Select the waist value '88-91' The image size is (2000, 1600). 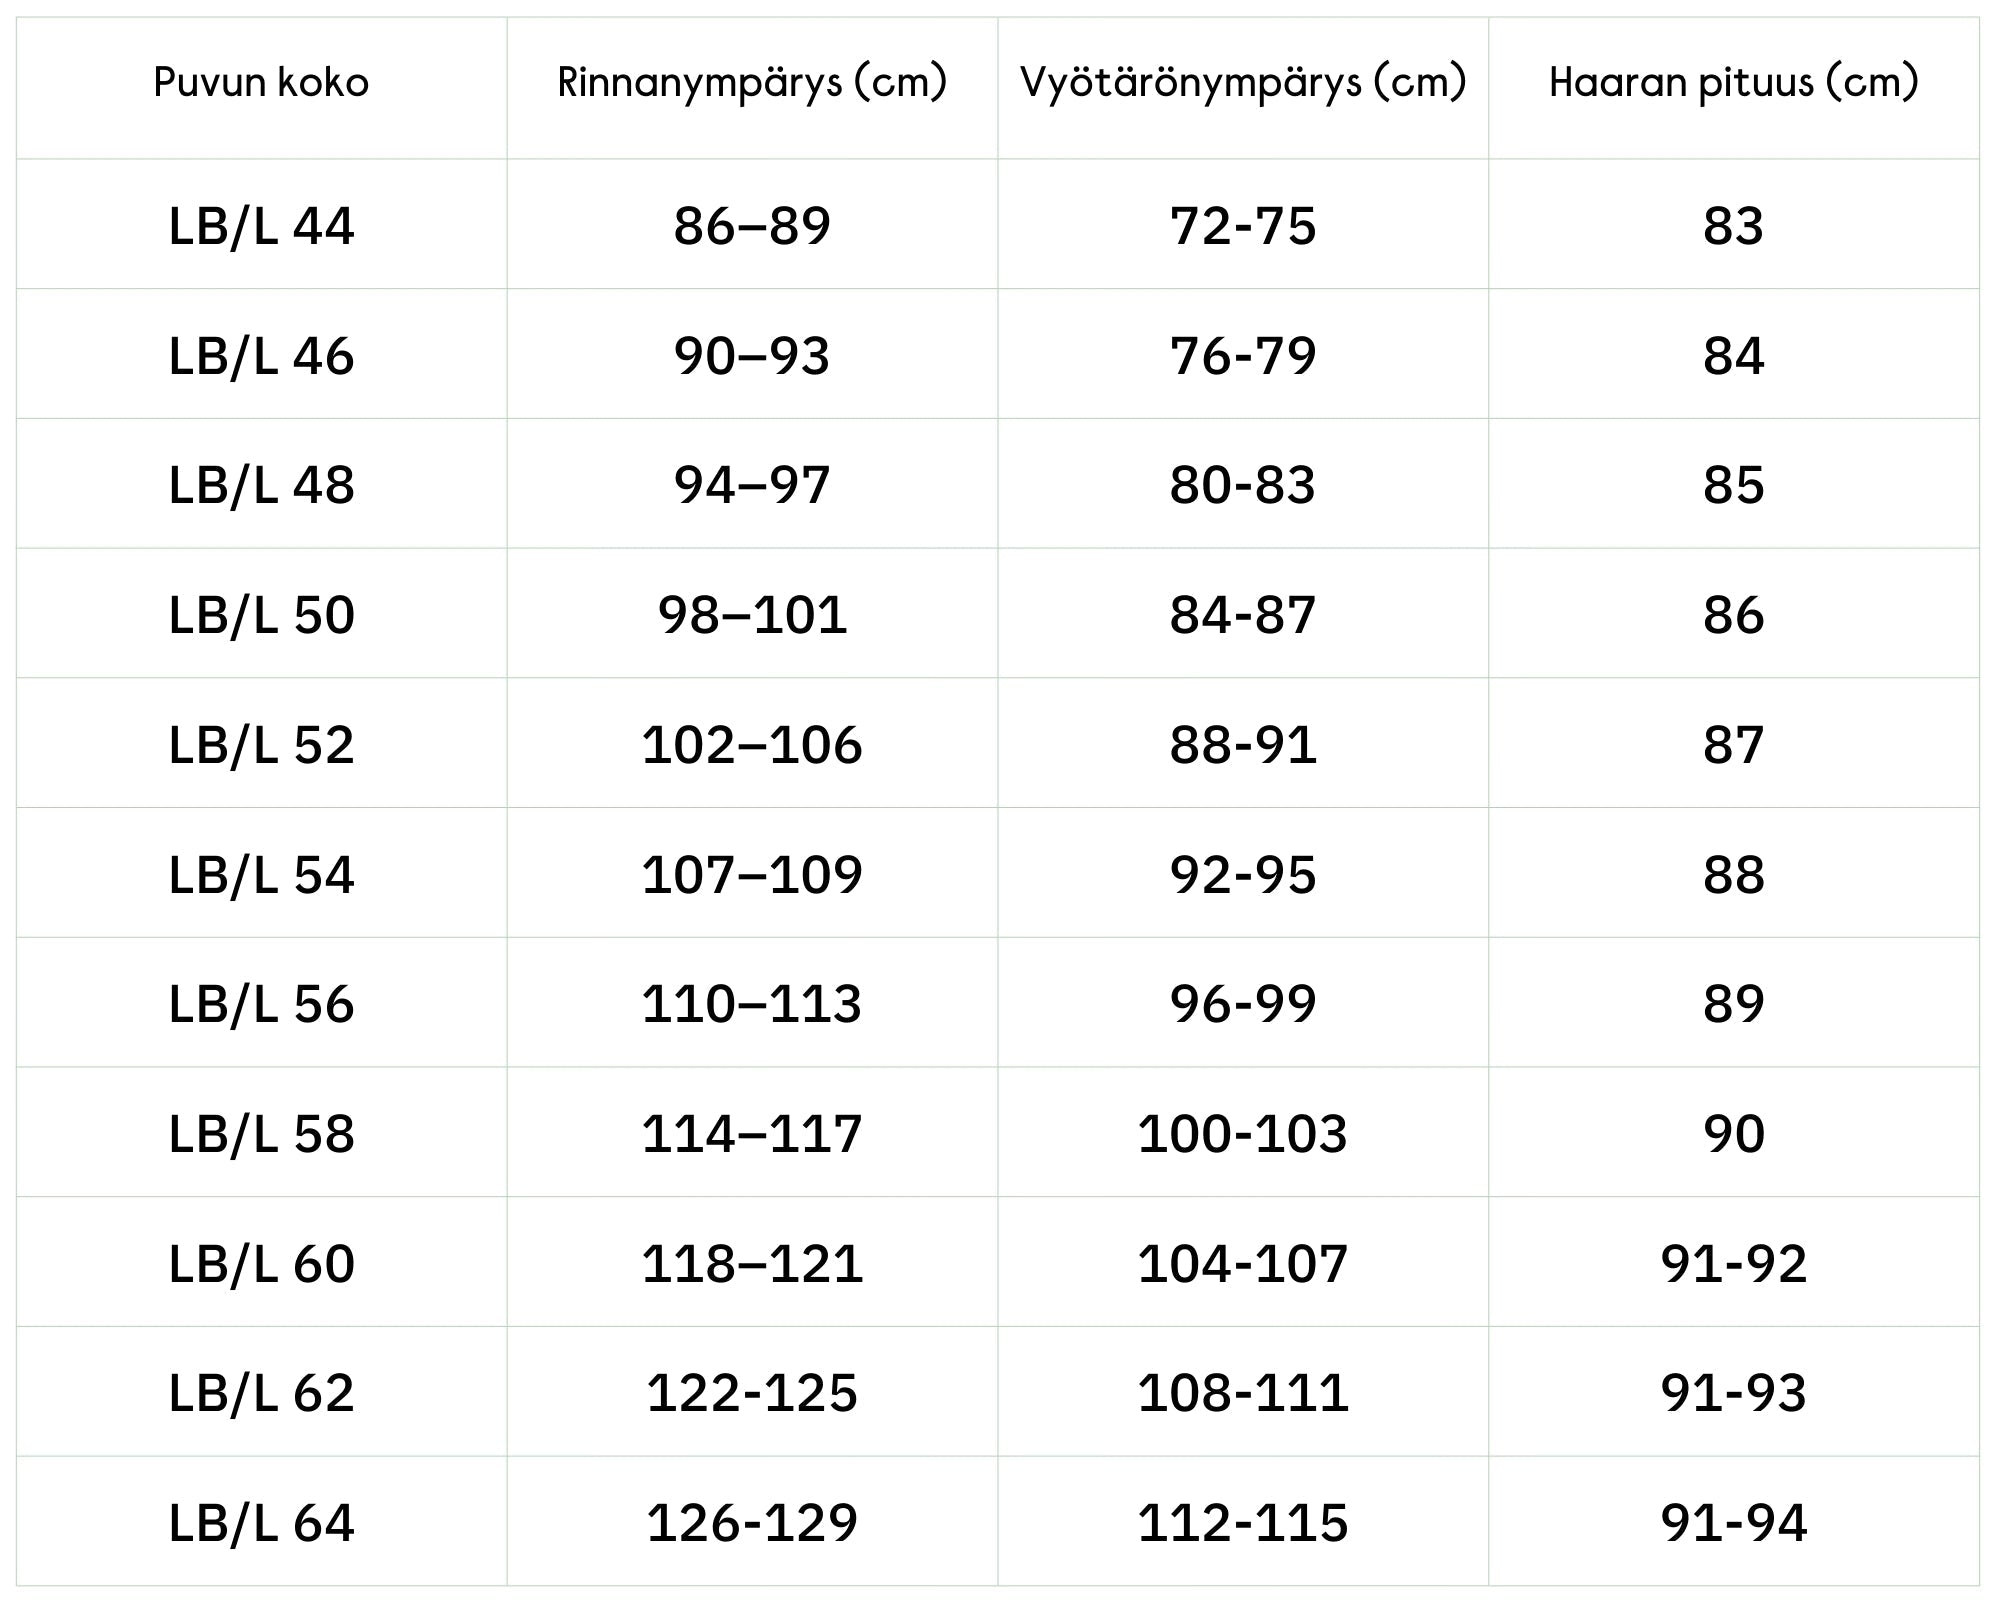(1243, 745)
